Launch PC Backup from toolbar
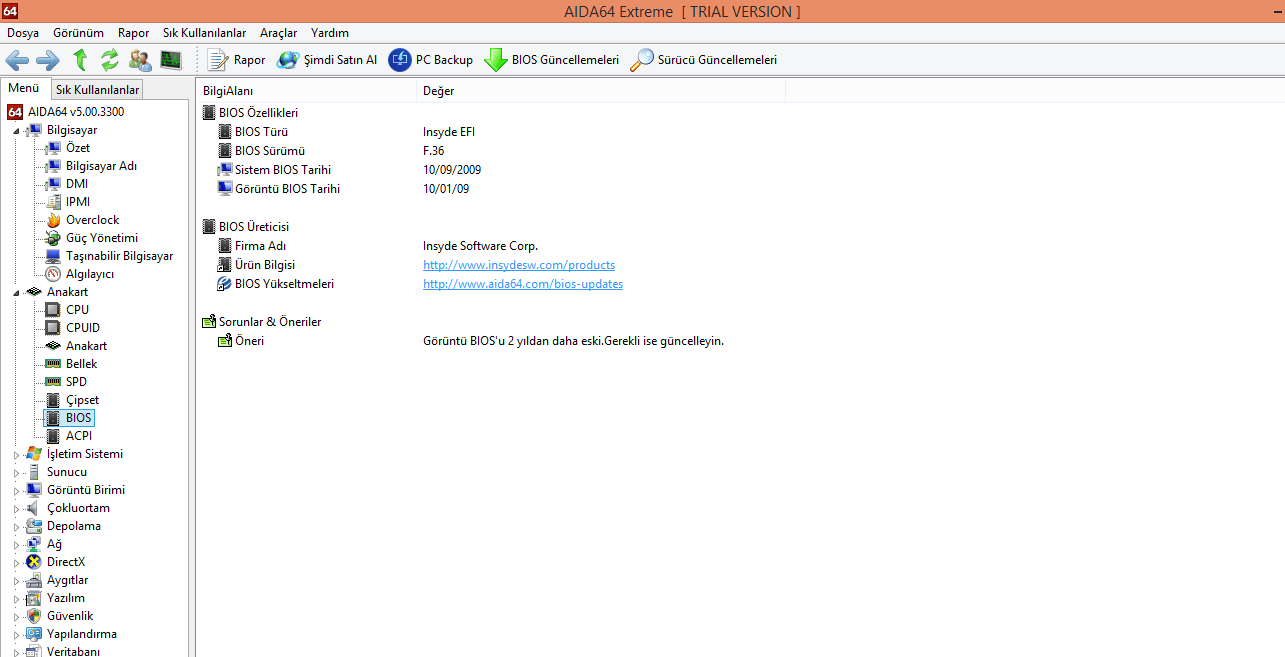Viewport: 1285px width, 657px height. click(x=431, y=60)
